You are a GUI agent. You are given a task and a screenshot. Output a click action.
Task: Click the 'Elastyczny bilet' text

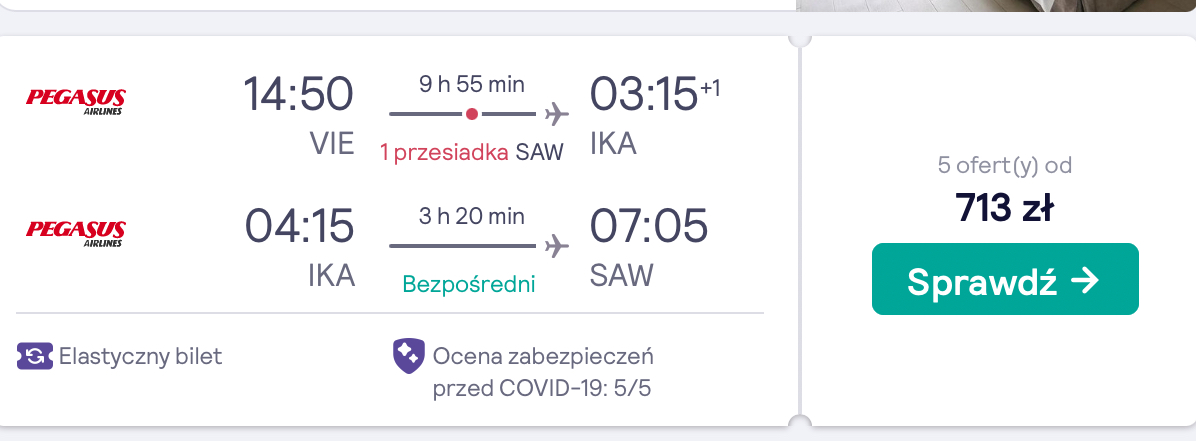pos(140,356)
